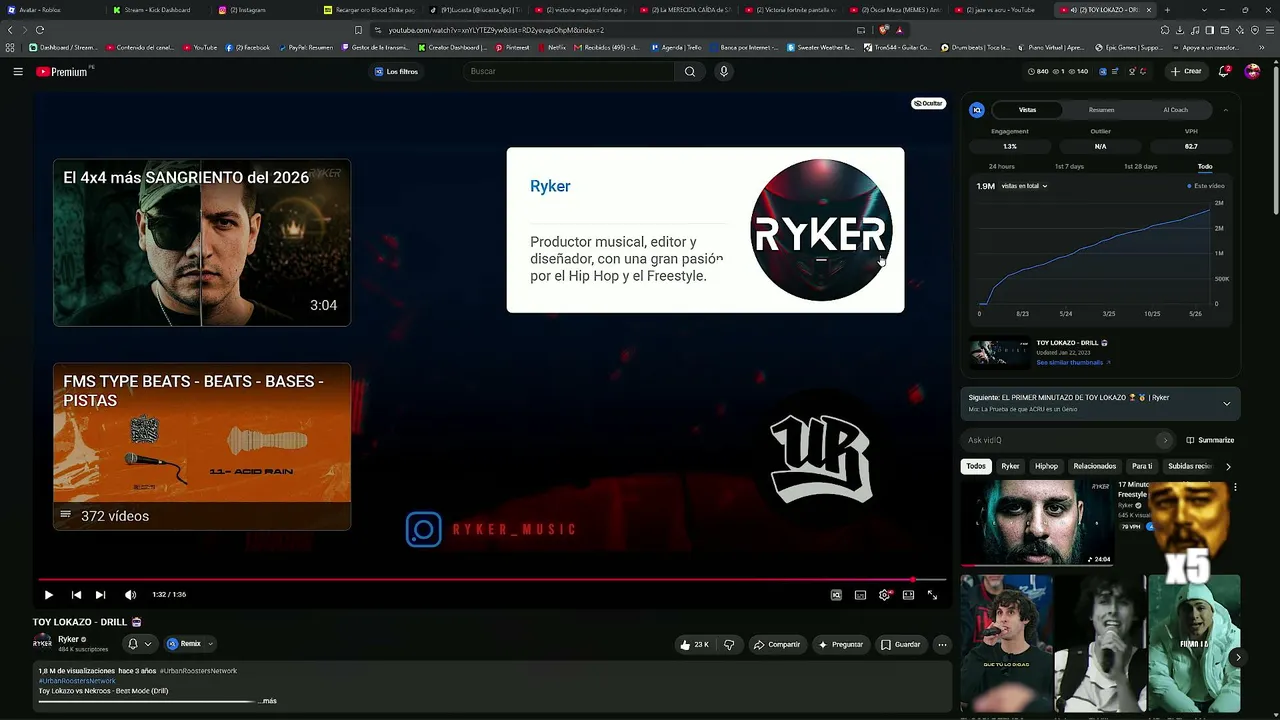1280x720 pixels.
Task: Filter recommendations by the Ryker chip
Action: [x=1011, y=466]
